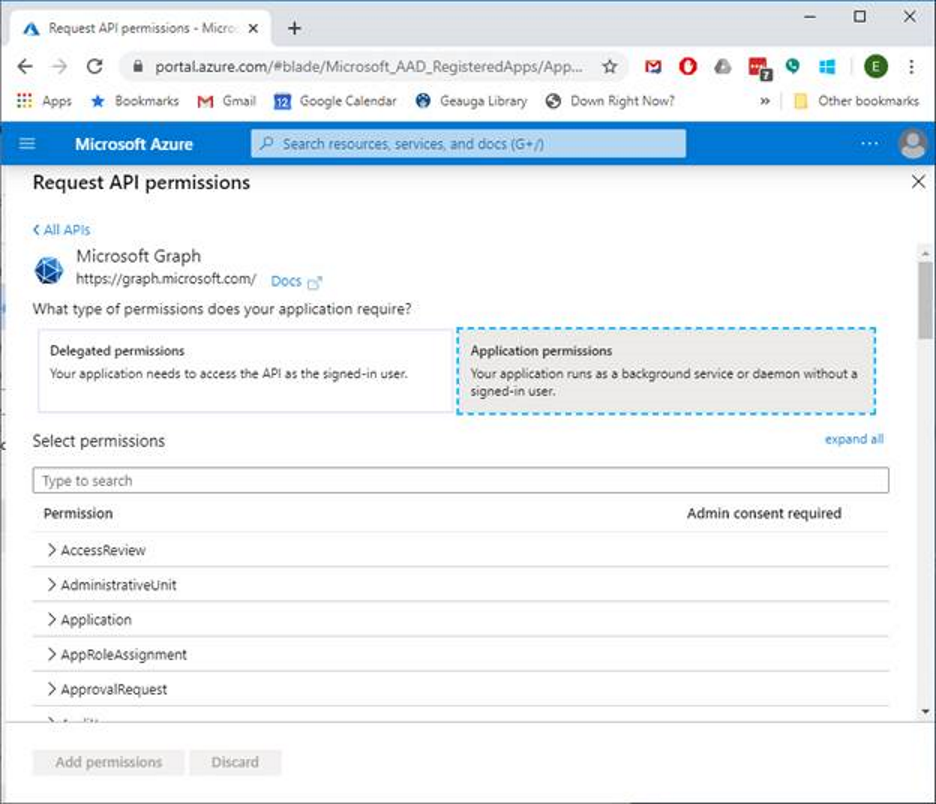936x804 pixels.
Task: Open the Gmail bookmark
Action: (x=227, y=101)
